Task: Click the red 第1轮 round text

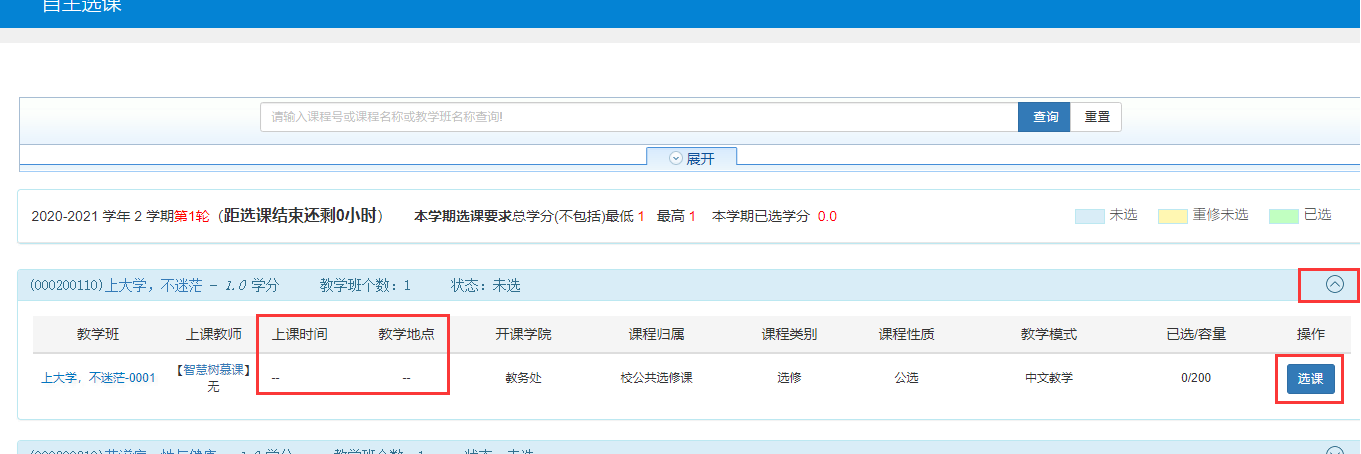Action: (191, 216)
